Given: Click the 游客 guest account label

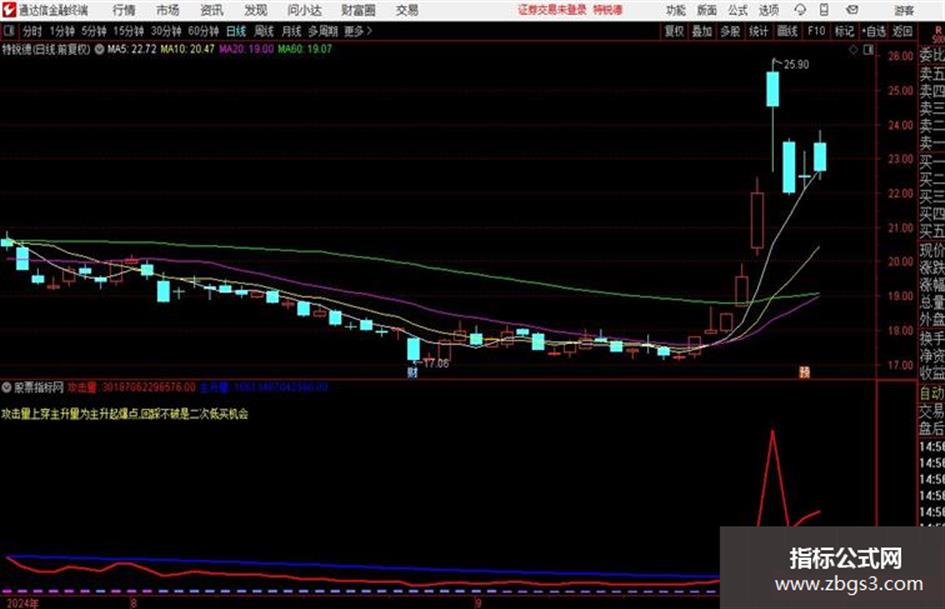Looking at the screenshot, I should 903,10.
